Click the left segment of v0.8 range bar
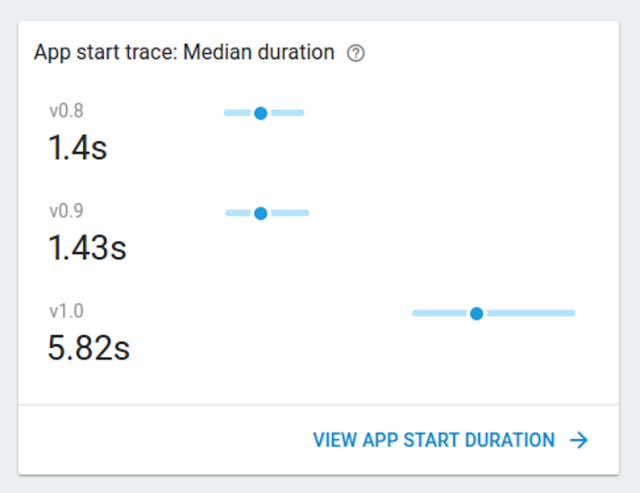 pos(238,113)
